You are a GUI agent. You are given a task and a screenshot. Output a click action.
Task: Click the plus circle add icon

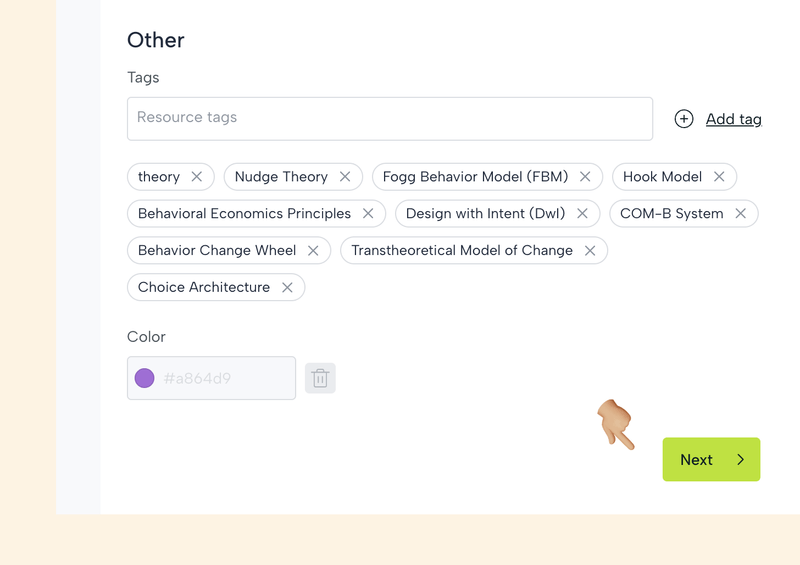pos(684,119)
